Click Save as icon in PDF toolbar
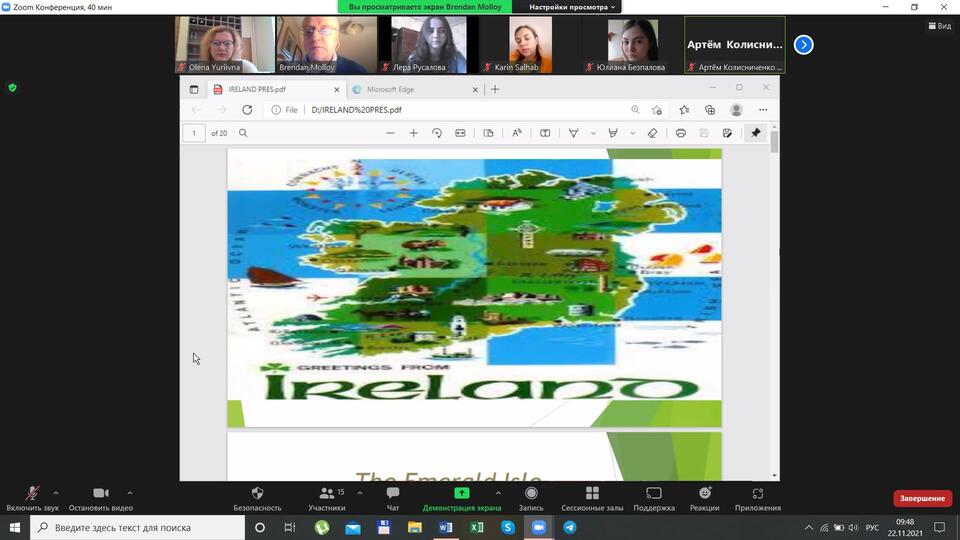Screen dimensions: 960x540 (x=727, y=133)
